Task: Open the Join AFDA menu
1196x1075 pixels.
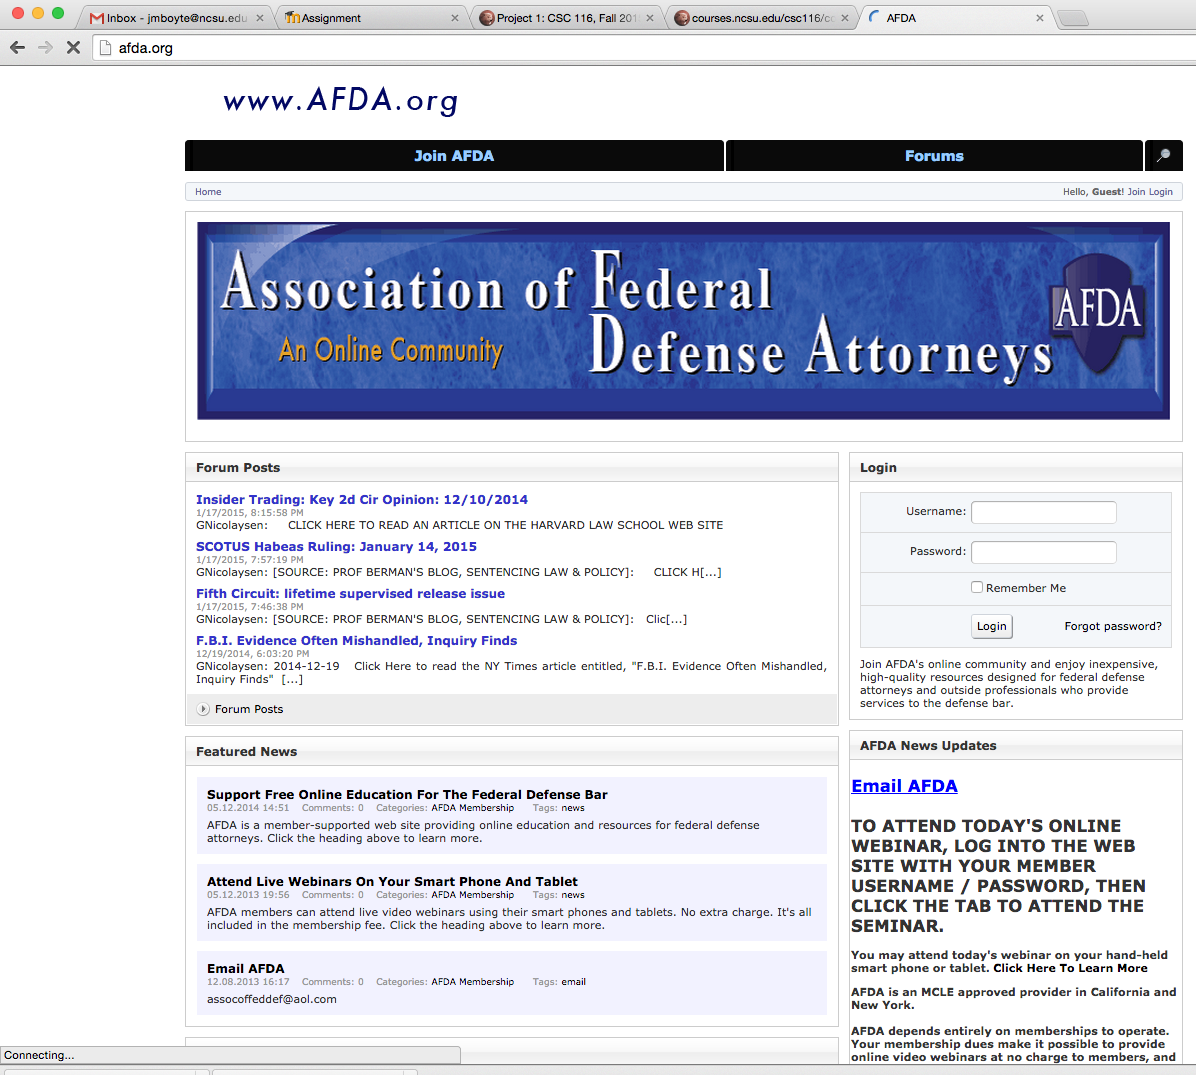Action: (x=454, y=156)
